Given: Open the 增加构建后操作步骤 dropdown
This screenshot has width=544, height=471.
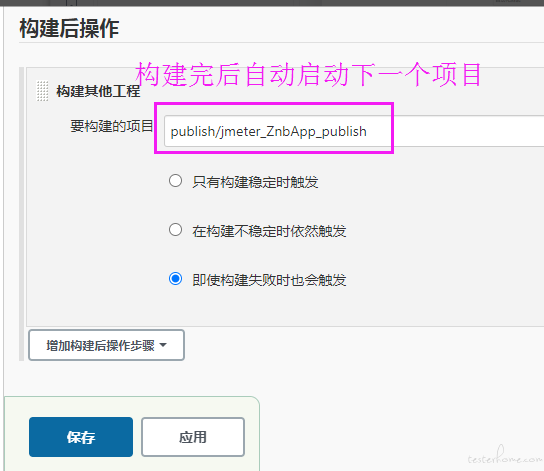Looking at the screenshot, I should click(x=106, y=345).
